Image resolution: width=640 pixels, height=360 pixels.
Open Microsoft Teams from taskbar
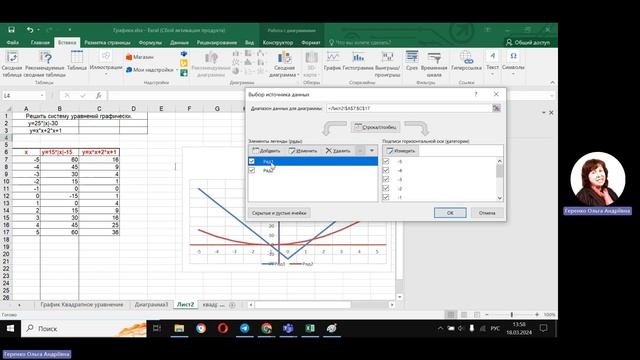click(288, 328)
